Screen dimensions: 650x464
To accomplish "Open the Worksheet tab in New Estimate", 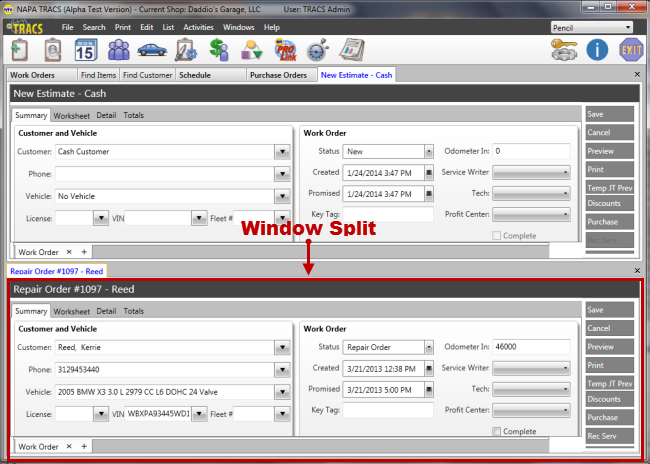I will click(71, 116).
